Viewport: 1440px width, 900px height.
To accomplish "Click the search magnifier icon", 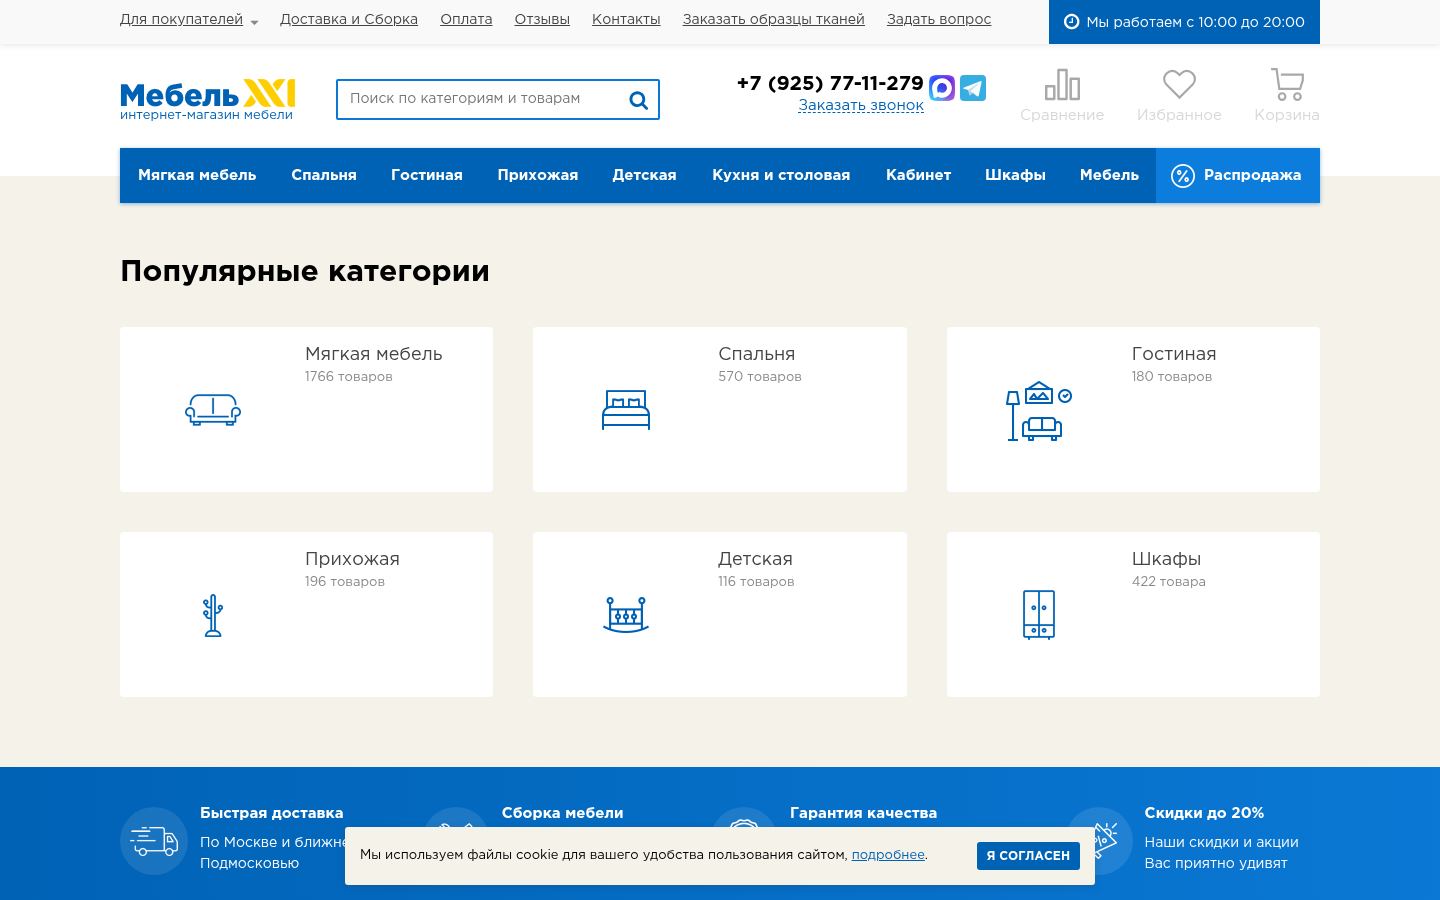I will coord(638,100).
